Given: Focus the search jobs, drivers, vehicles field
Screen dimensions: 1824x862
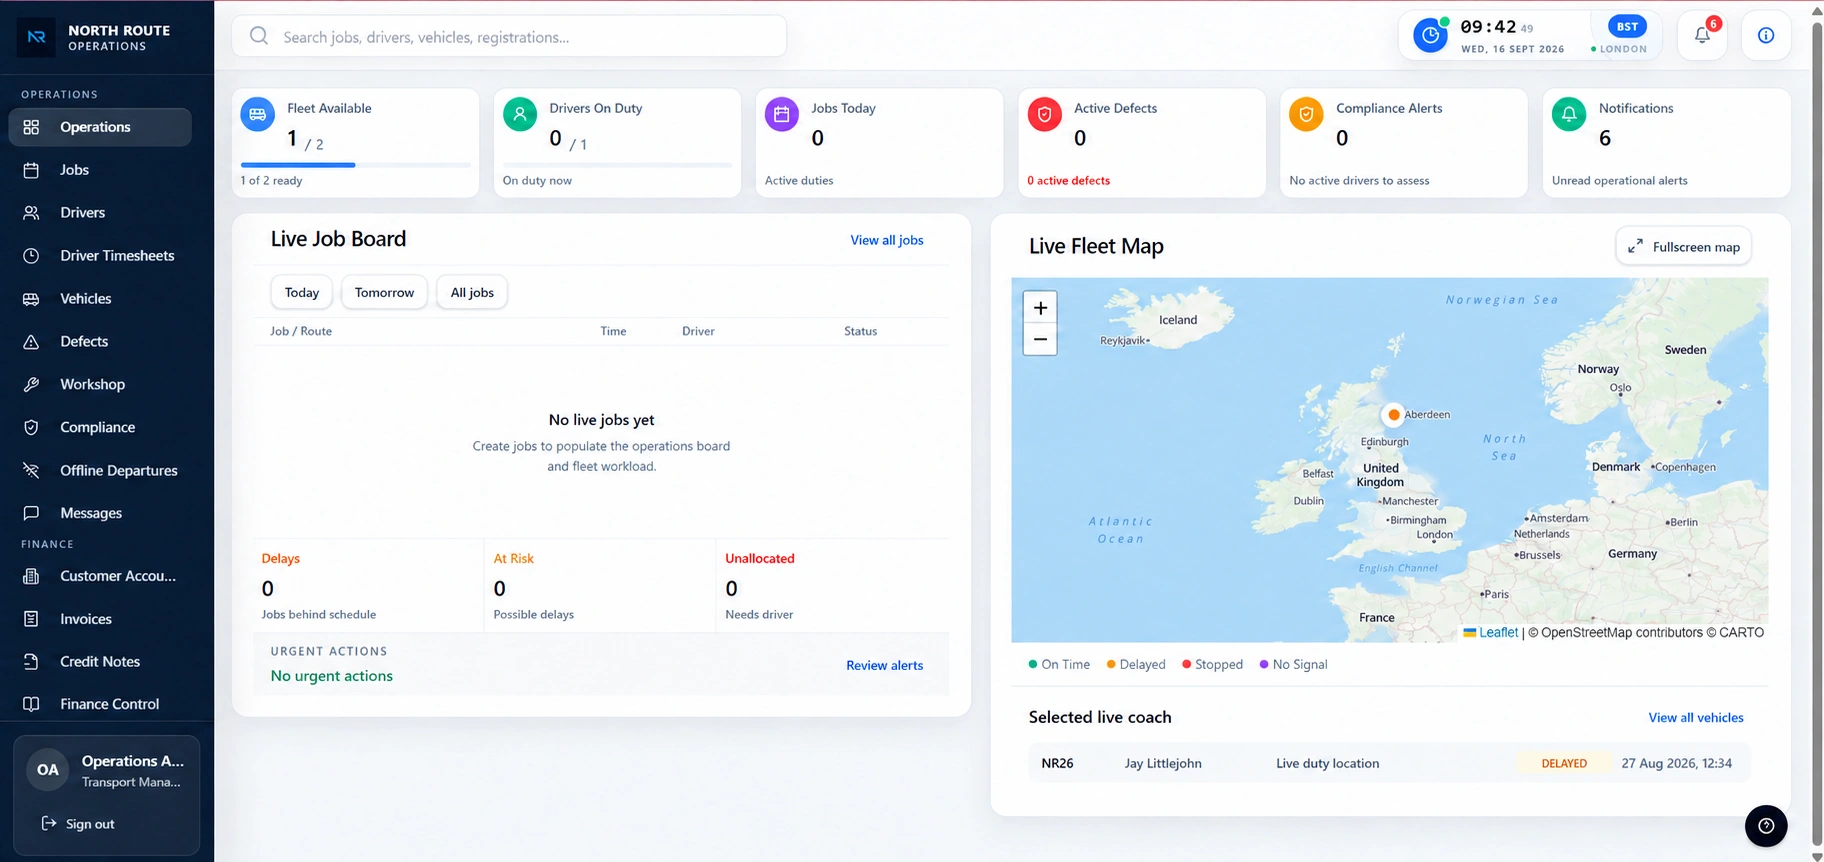Looking at the screenshot, I should (x=509, y=36).
